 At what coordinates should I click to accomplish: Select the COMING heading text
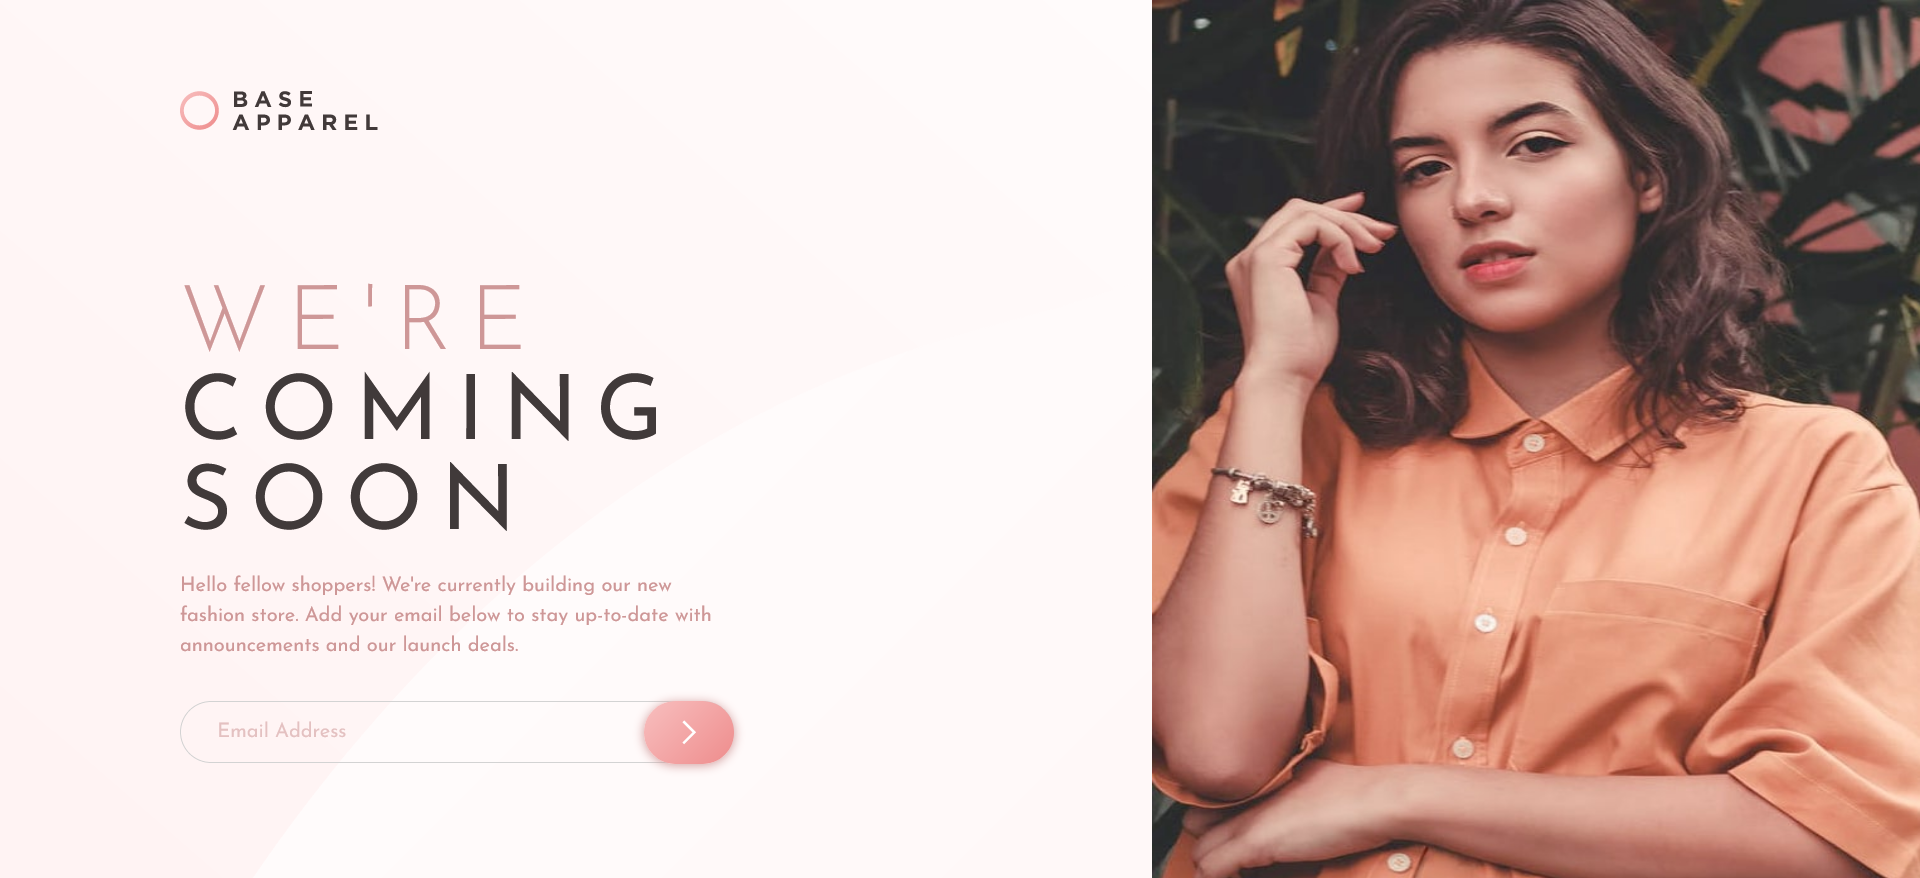click(422, 406)
